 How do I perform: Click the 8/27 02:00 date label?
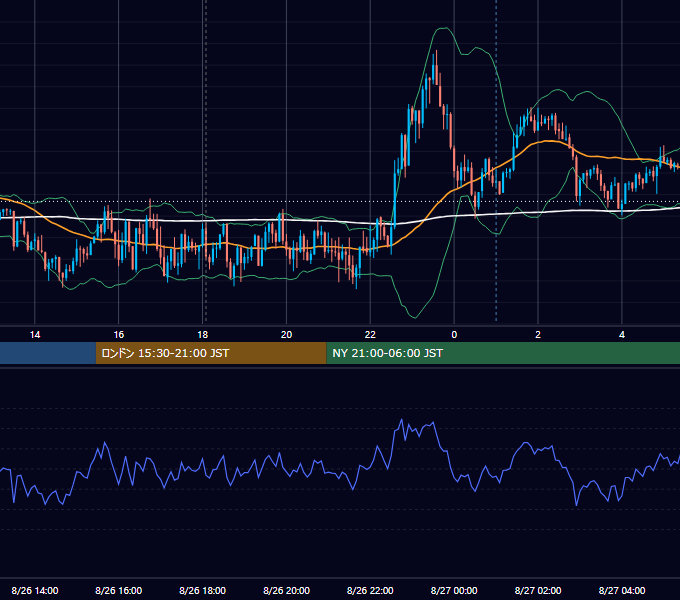click(x=538, y=590)
